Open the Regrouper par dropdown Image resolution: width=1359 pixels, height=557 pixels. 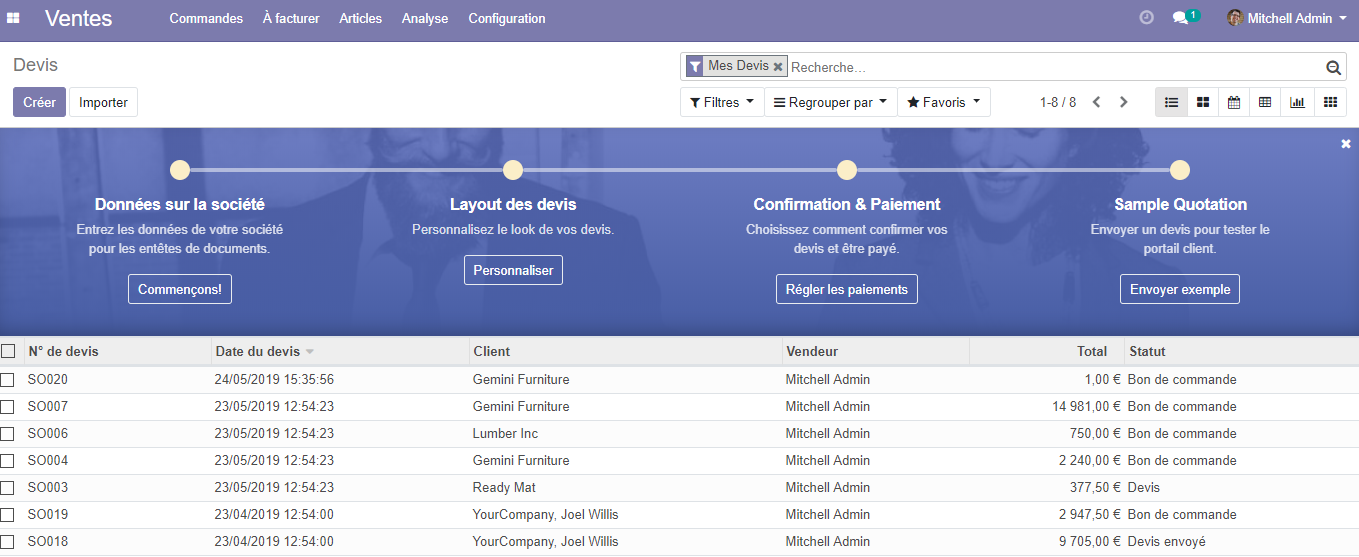[x=829, y=102]
